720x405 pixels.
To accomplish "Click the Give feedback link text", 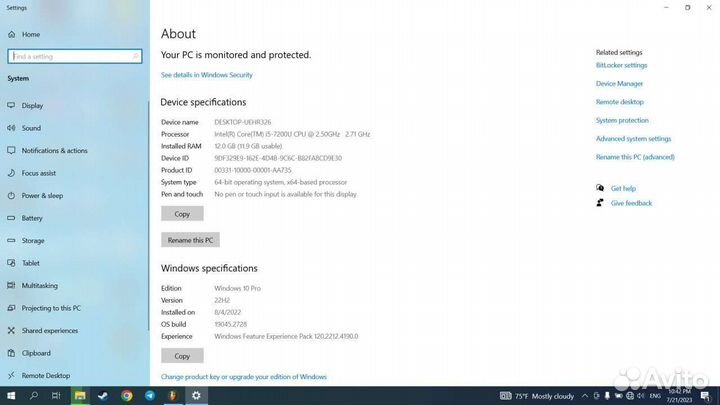I will pyautogui.click(x=631, y=203).
